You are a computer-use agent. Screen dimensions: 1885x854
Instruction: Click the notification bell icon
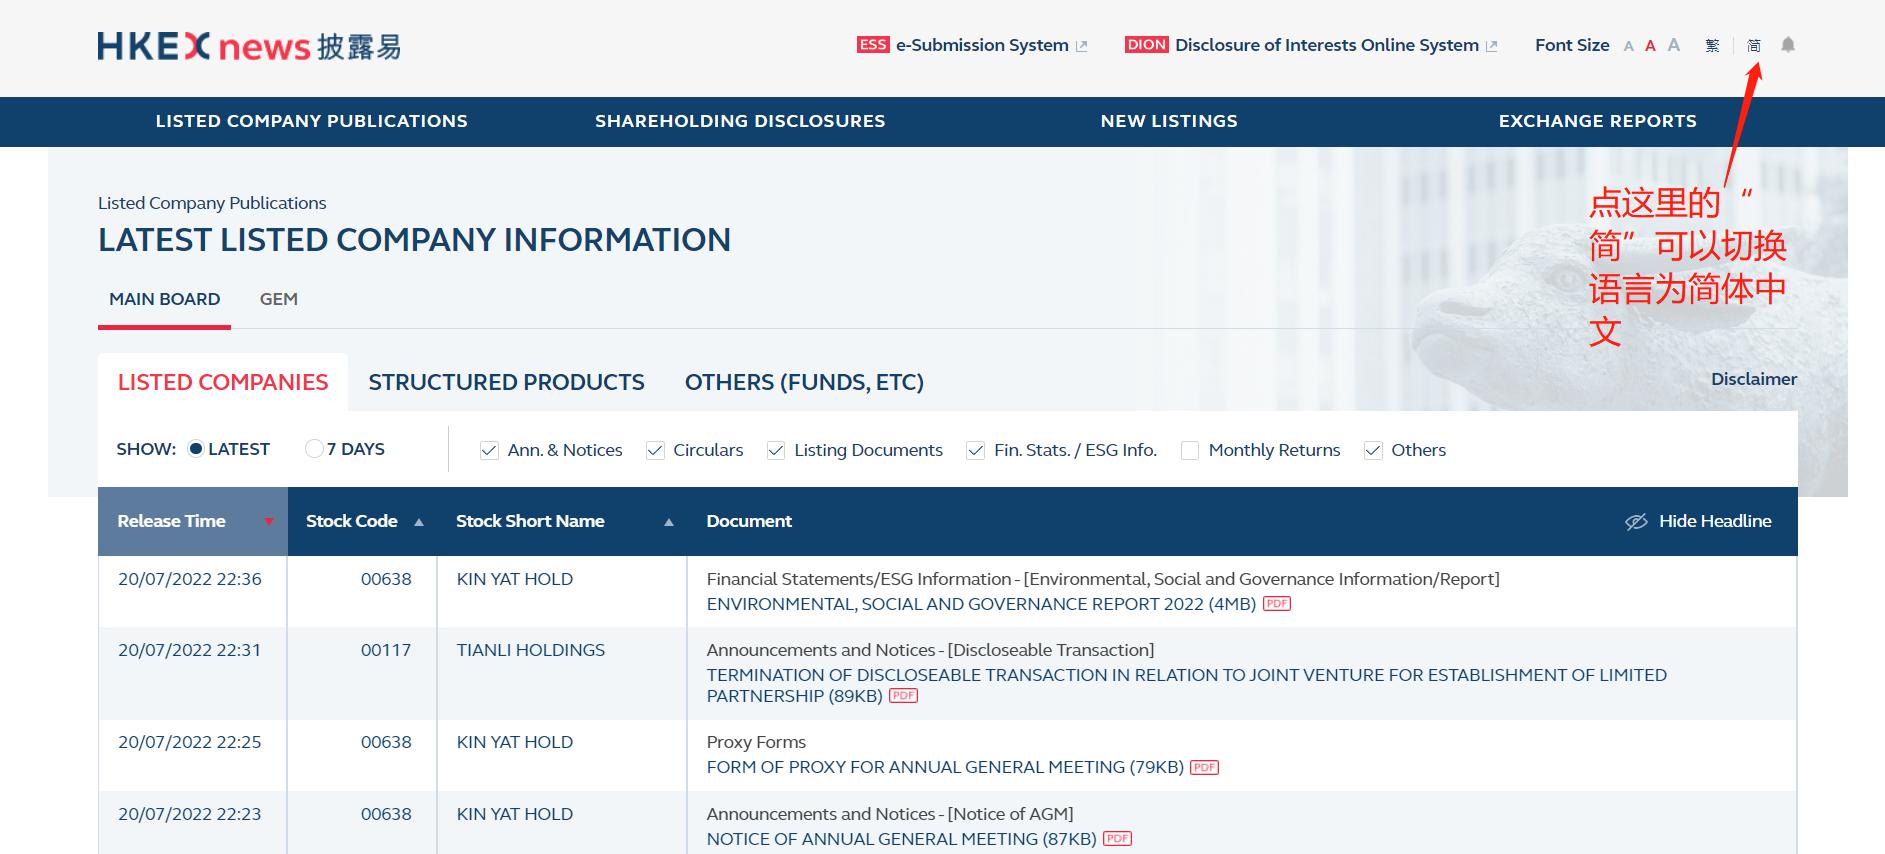click(1788, 45)
